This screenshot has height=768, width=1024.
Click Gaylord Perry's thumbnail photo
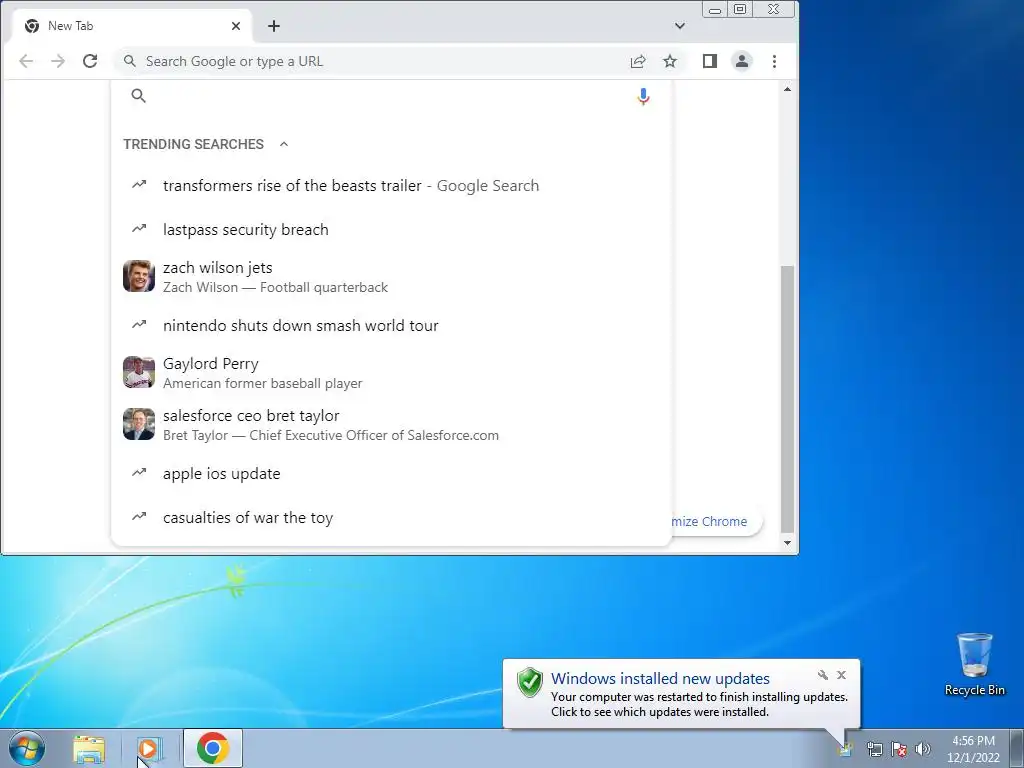(139, 372)
